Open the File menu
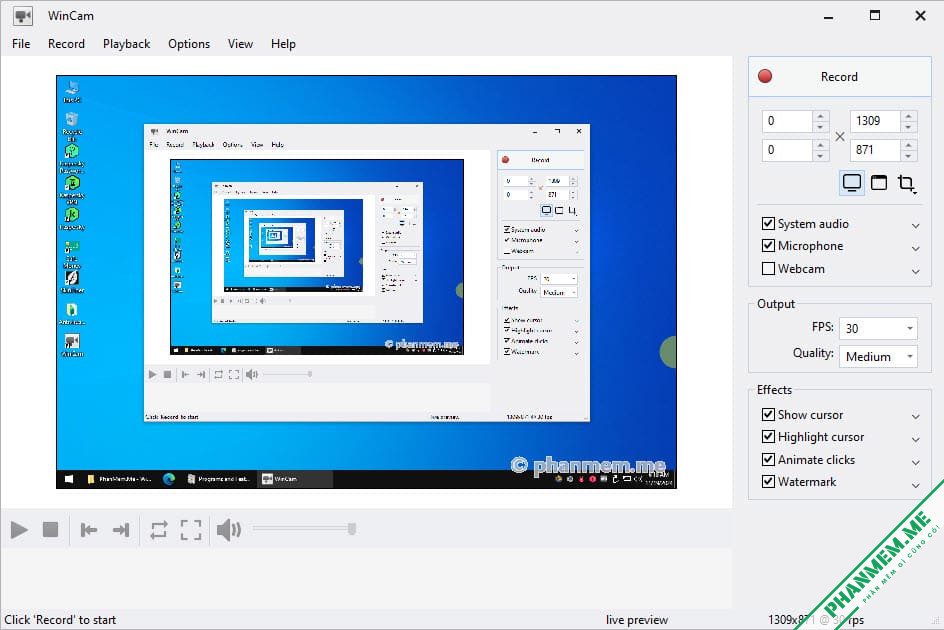The height and width of the screenshot is (630, 944). pos(21,44)
